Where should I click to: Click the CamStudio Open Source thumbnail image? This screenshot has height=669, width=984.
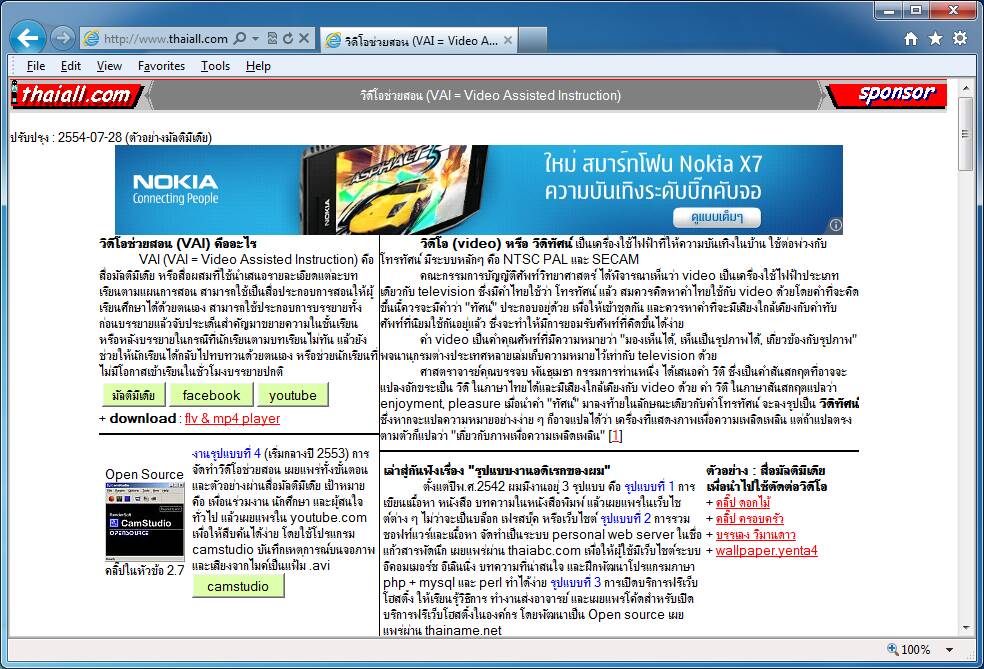[x=145, y=521]
